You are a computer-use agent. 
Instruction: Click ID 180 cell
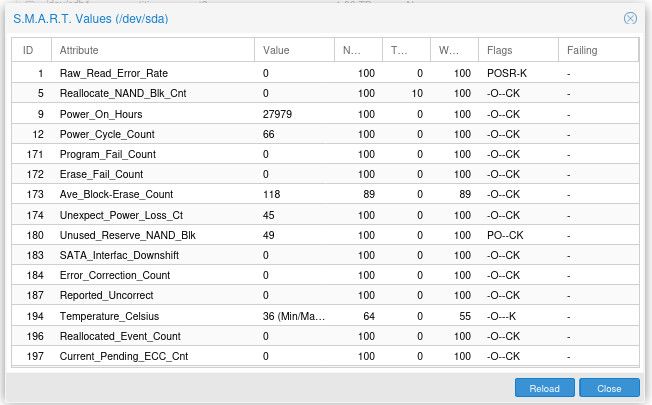click(35, 235)
